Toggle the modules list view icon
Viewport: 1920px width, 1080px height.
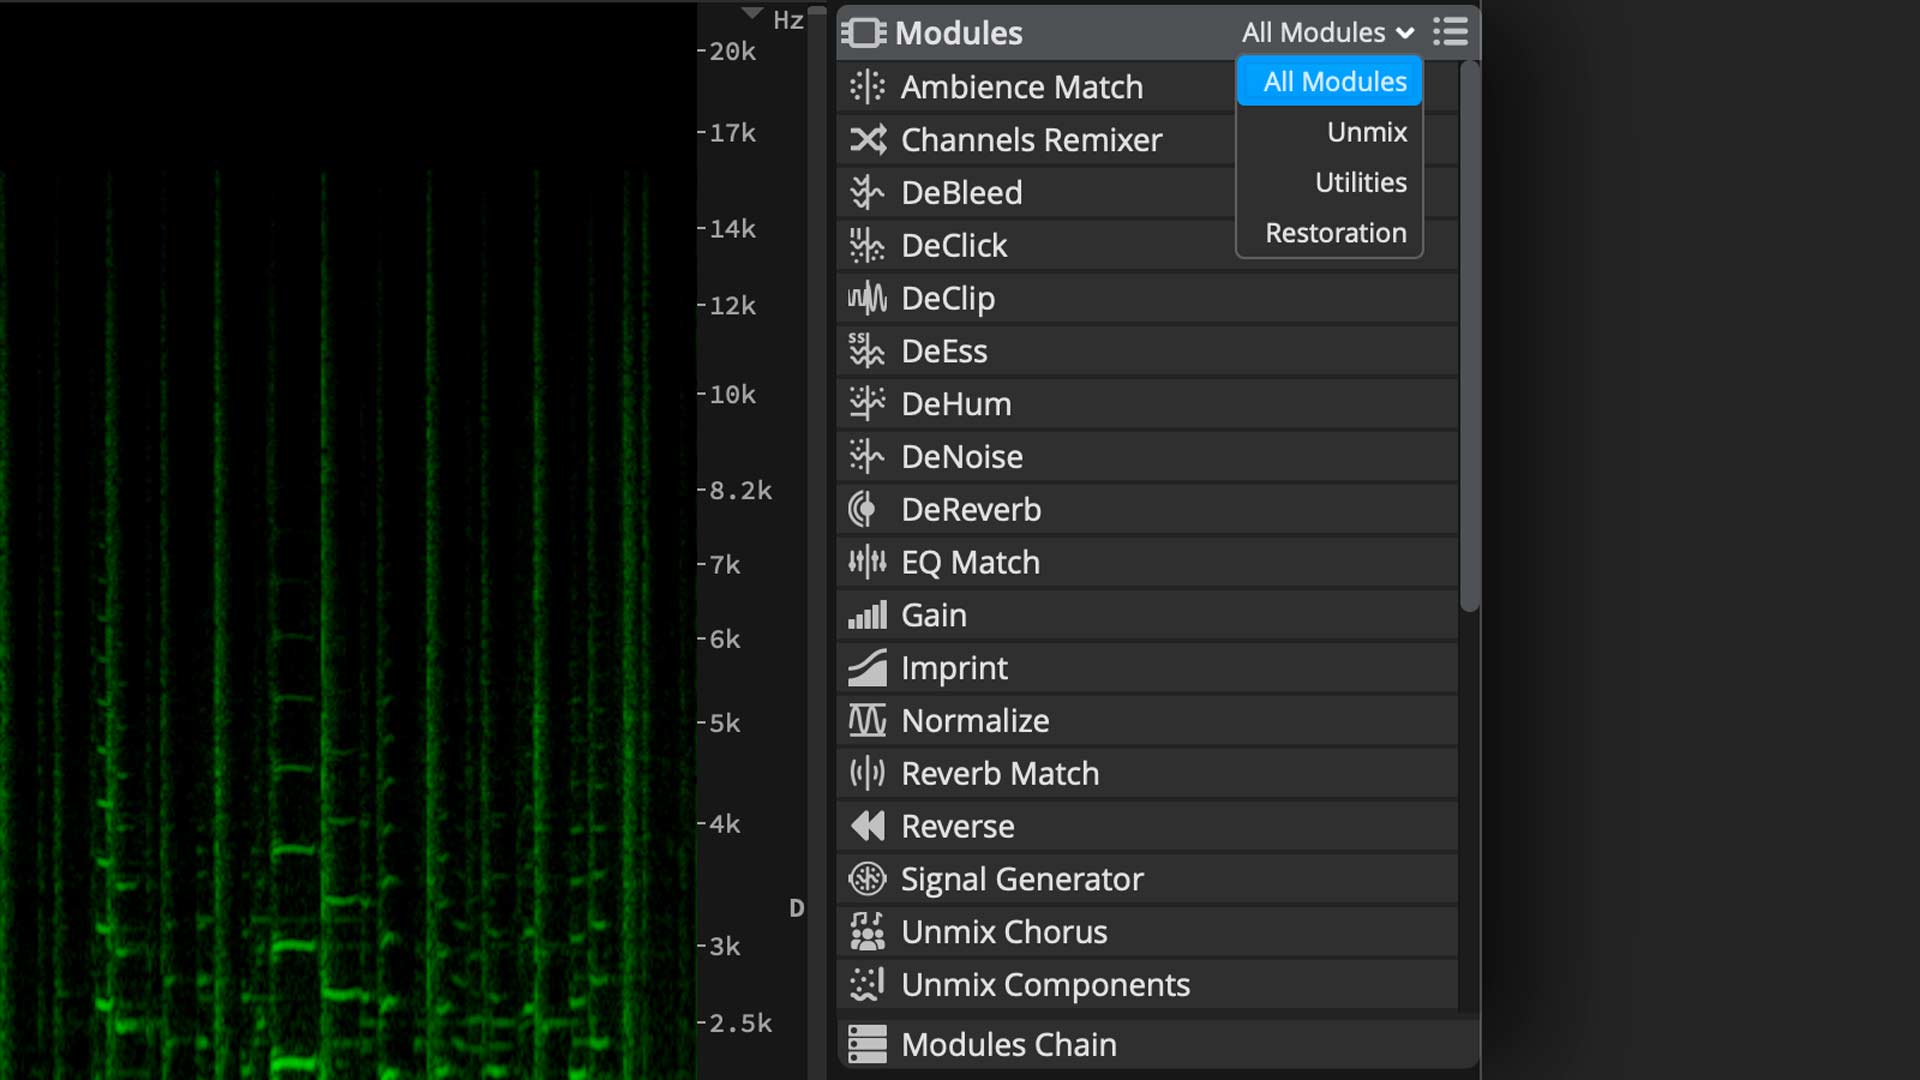1450,32
